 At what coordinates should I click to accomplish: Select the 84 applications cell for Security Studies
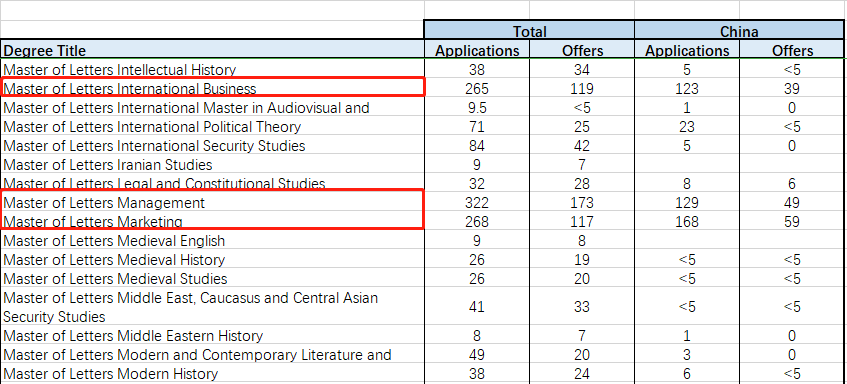pos(476,145)
